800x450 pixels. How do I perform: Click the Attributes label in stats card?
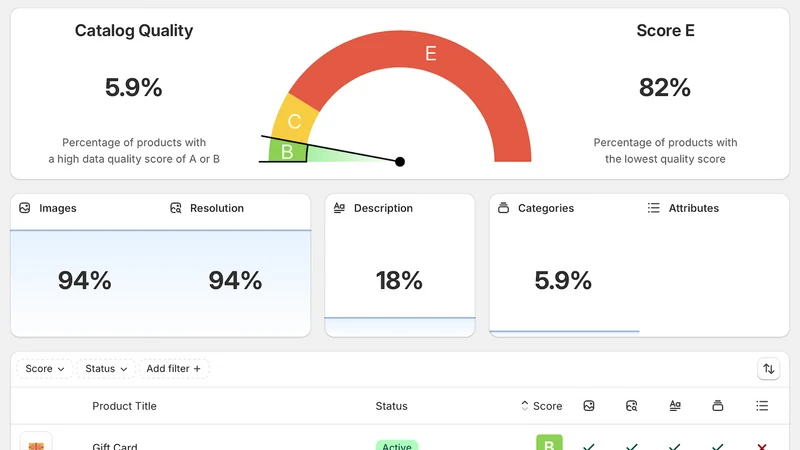tap(694, 208)
